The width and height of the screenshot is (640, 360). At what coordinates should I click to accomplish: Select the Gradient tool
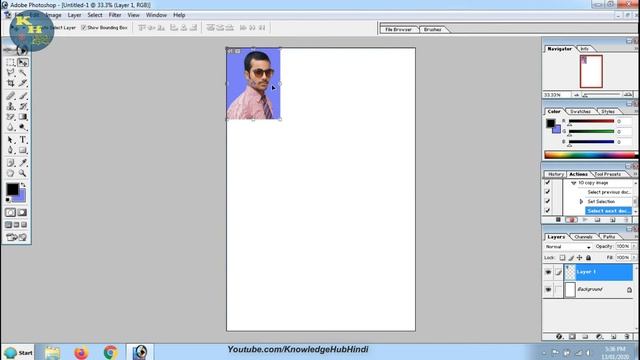tap(22, 117)
